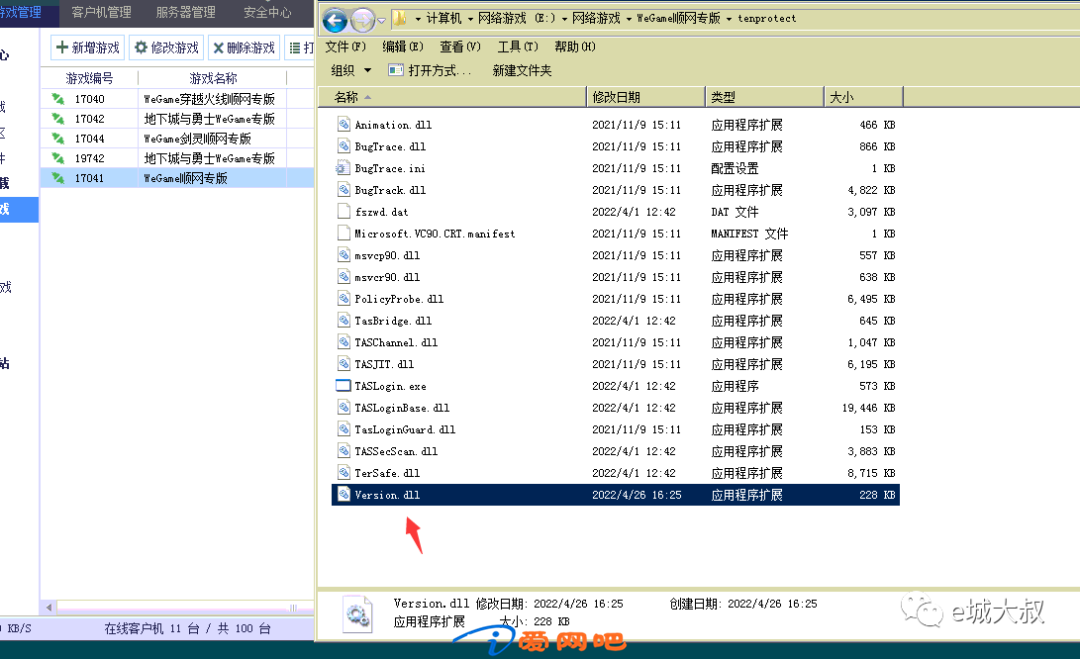Open the 组织 dropdown

(351, 70)
